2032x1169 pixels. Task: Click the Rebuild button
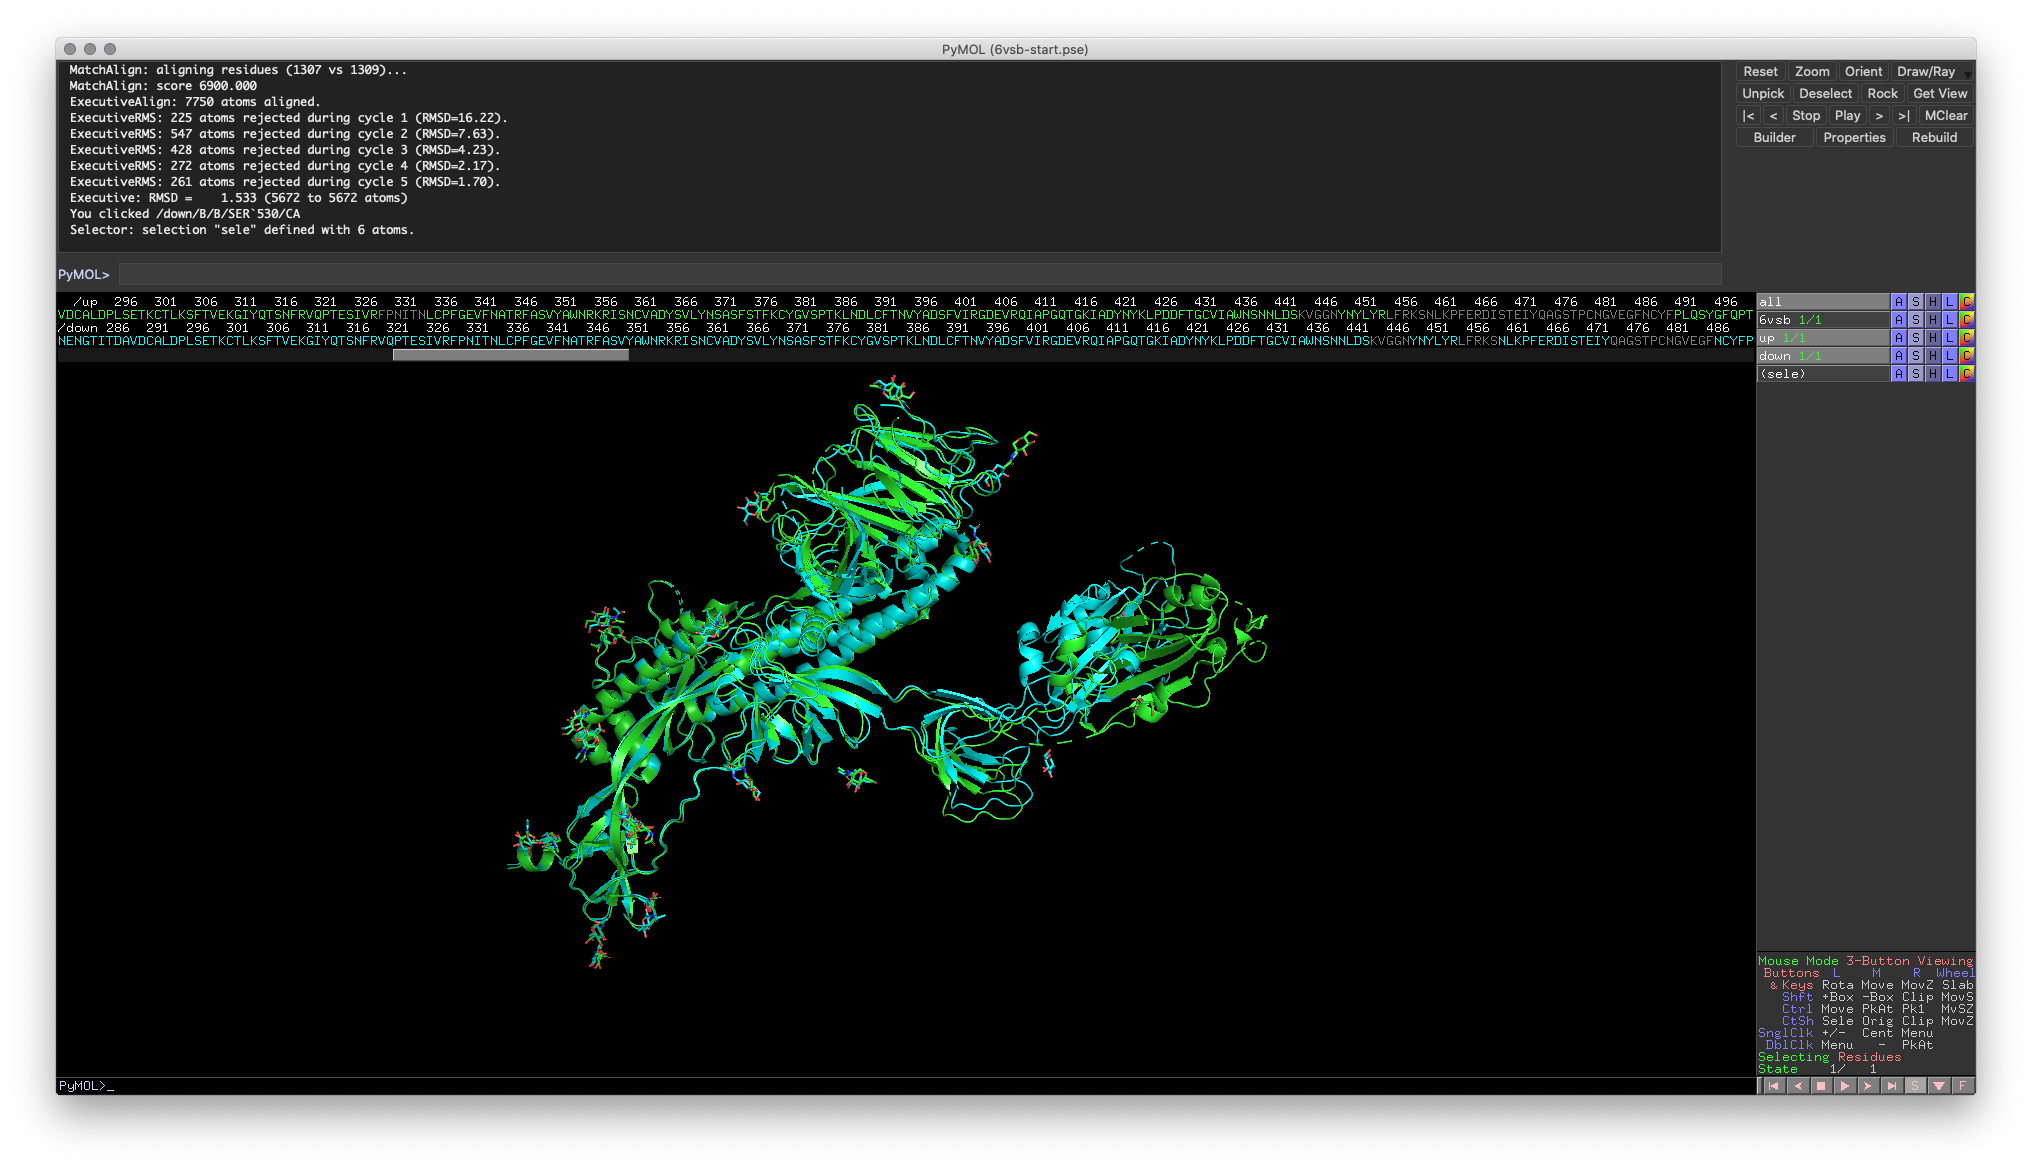tap(1934, 138)
